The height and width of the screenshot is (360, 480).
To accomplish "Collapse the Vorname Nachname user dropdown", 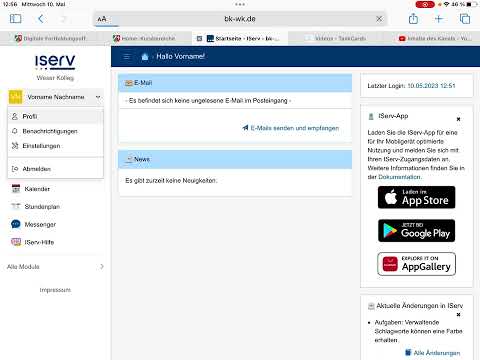I will click(98, 97).
